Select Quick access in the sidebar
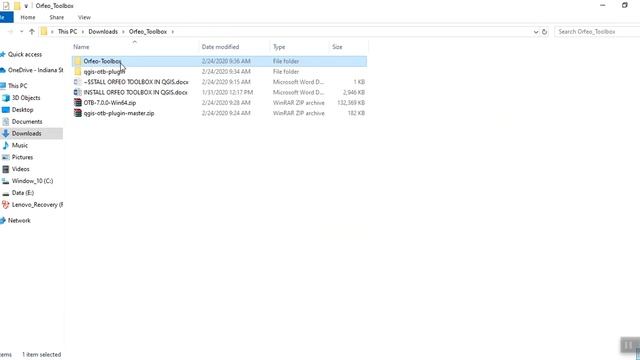 point(25,54)
